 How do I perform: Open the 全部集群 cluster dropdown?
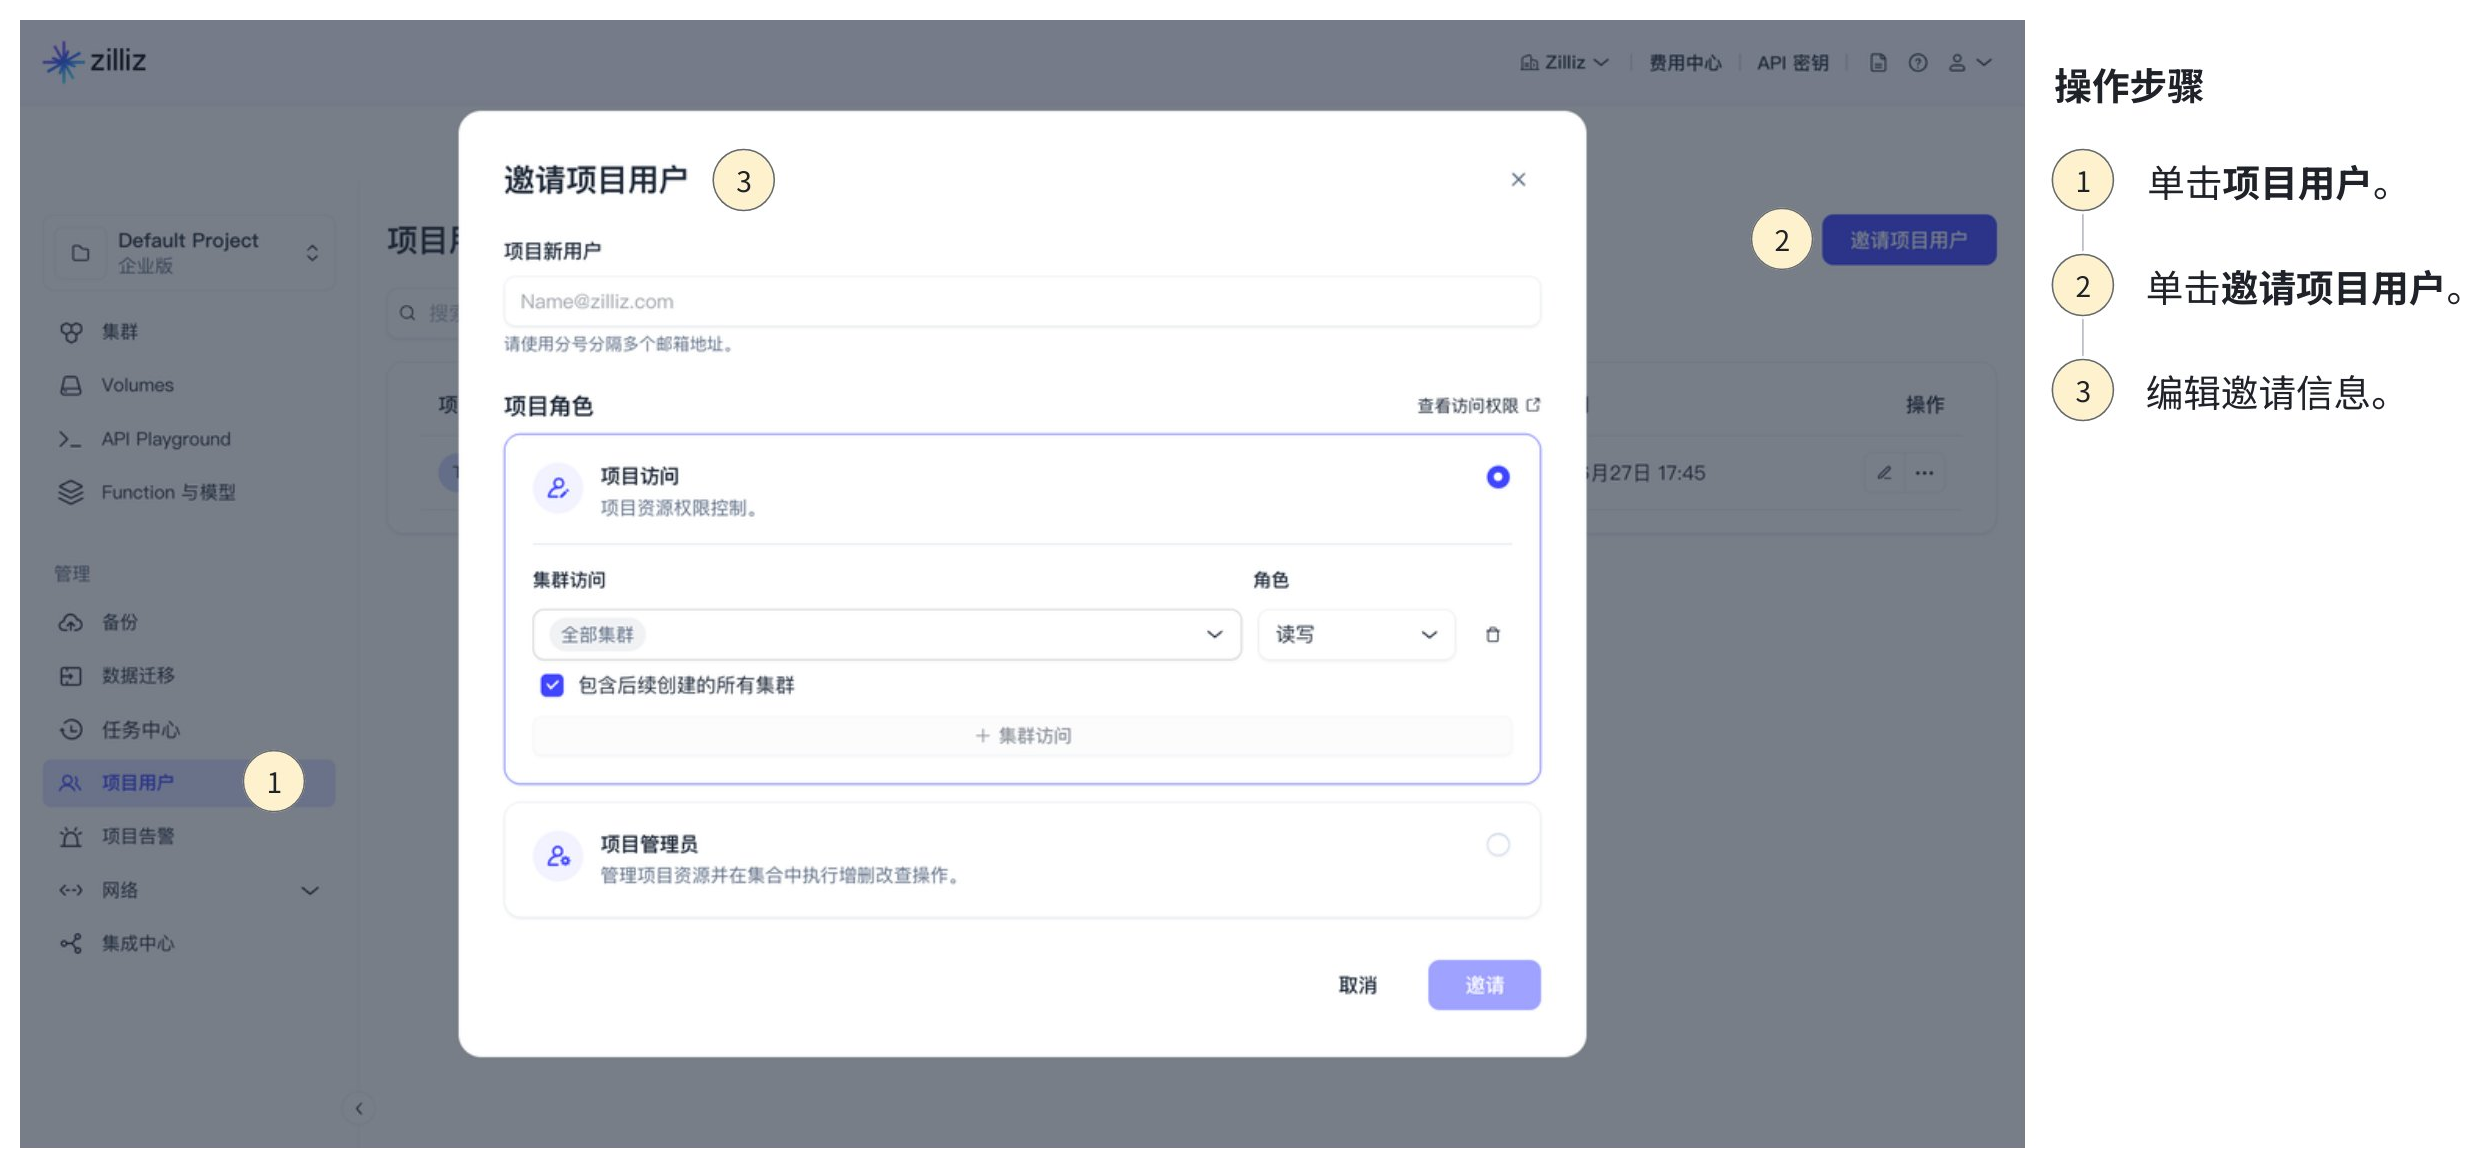pos(886,635)
